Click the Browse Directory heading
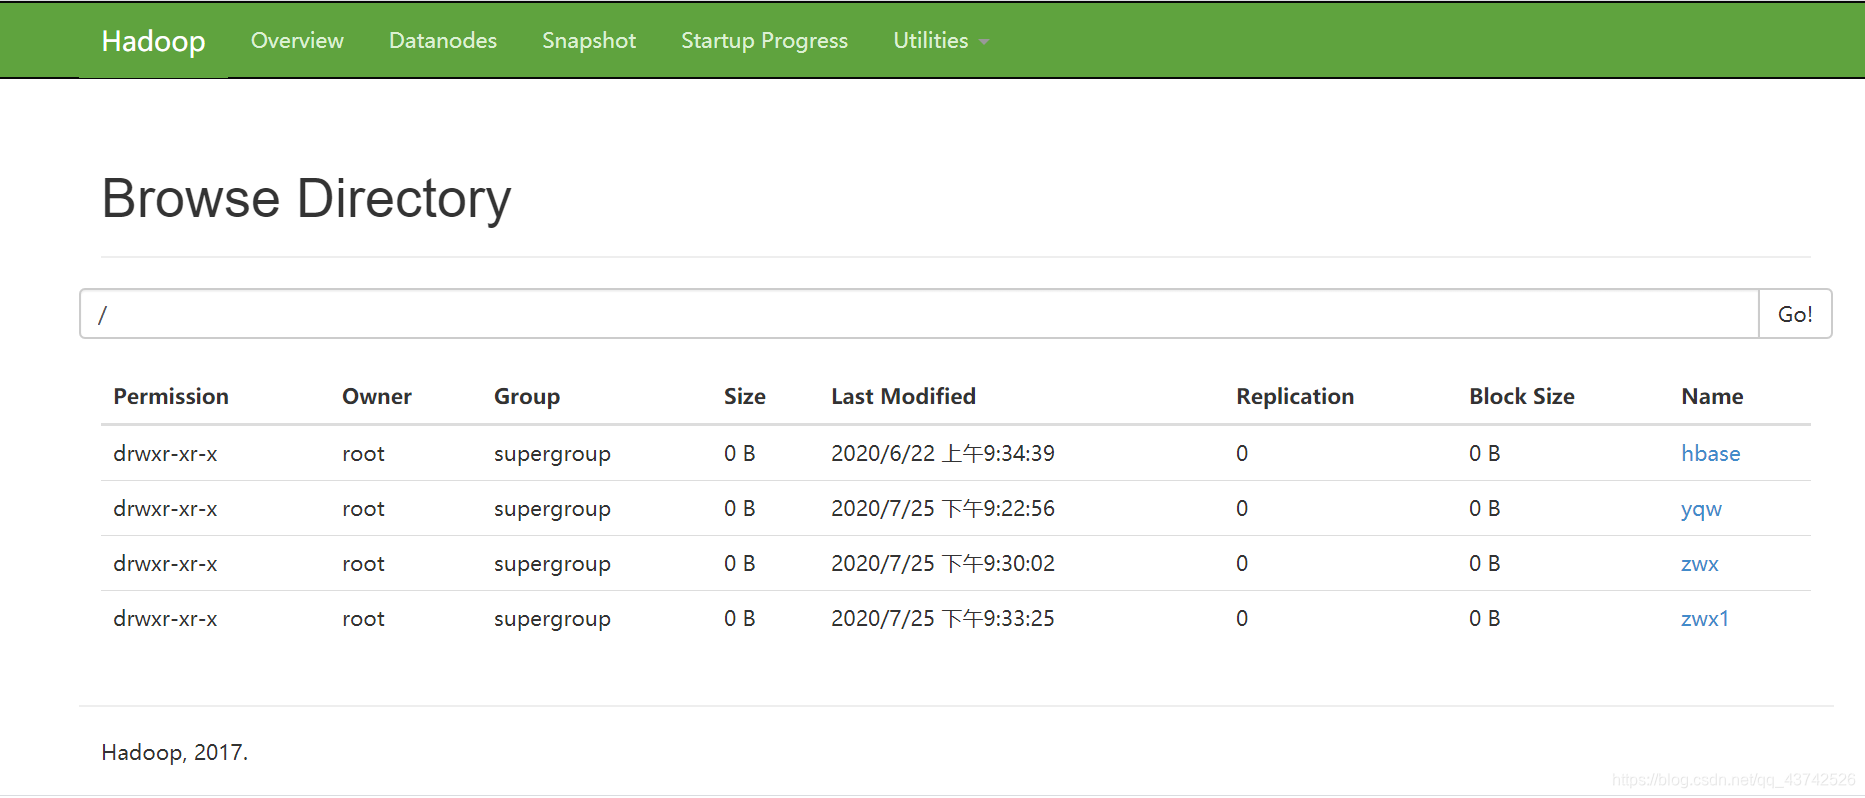1865x798 pixels. pos(306,199)
